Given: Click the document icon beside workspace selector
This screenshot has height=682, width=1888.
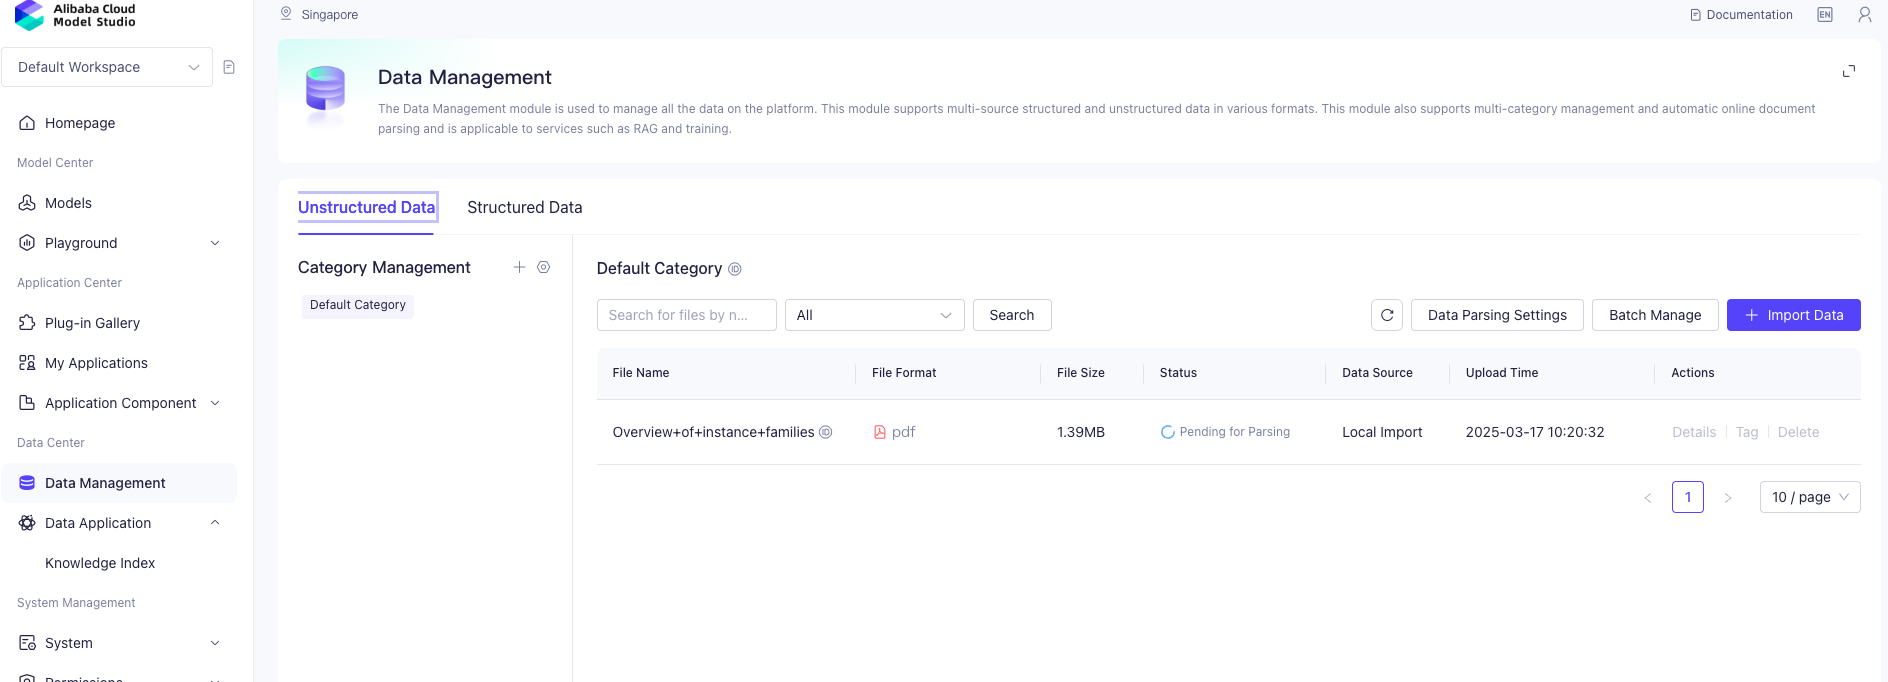Looking at the screenshot, I should pos(229,67).
